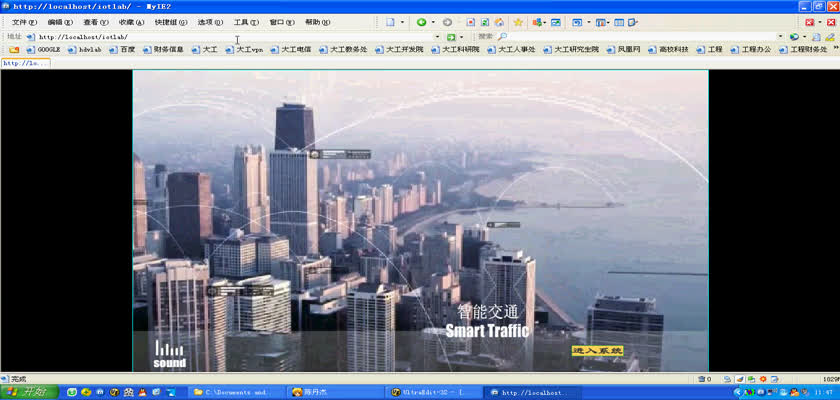Open the 选项 menu
The height and width of the screenshot is (400, 840).
(211, 22)
